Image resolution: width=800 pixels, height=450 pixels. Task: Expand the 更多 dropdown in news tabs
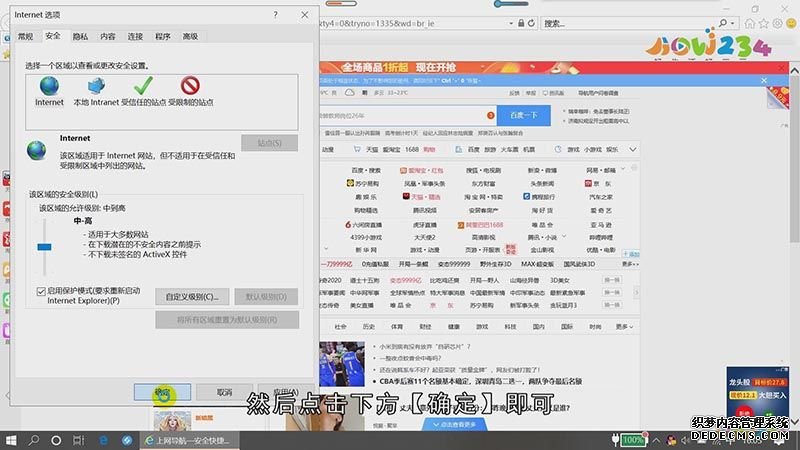[x=624, y=327]
